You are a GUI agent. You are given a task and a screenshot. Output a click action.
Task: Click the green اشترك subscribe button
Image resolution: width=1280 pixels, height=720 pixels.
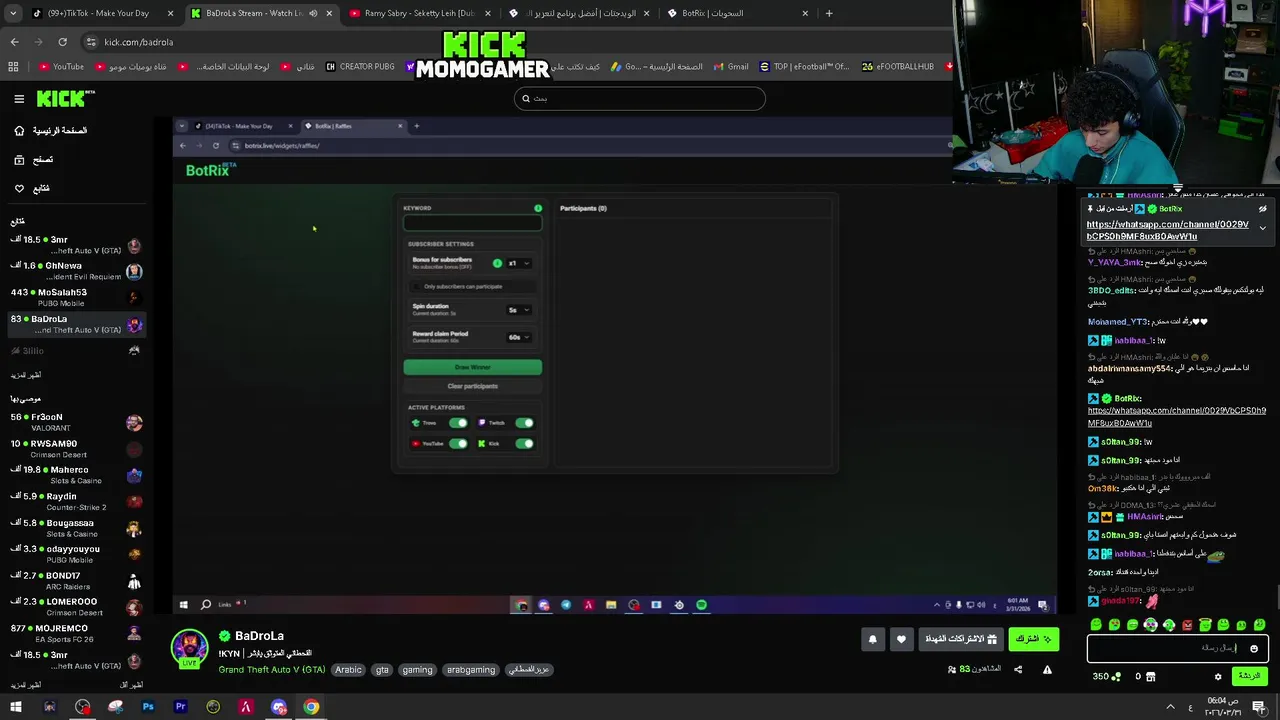pyautogui.click(x=1033, y=639)
